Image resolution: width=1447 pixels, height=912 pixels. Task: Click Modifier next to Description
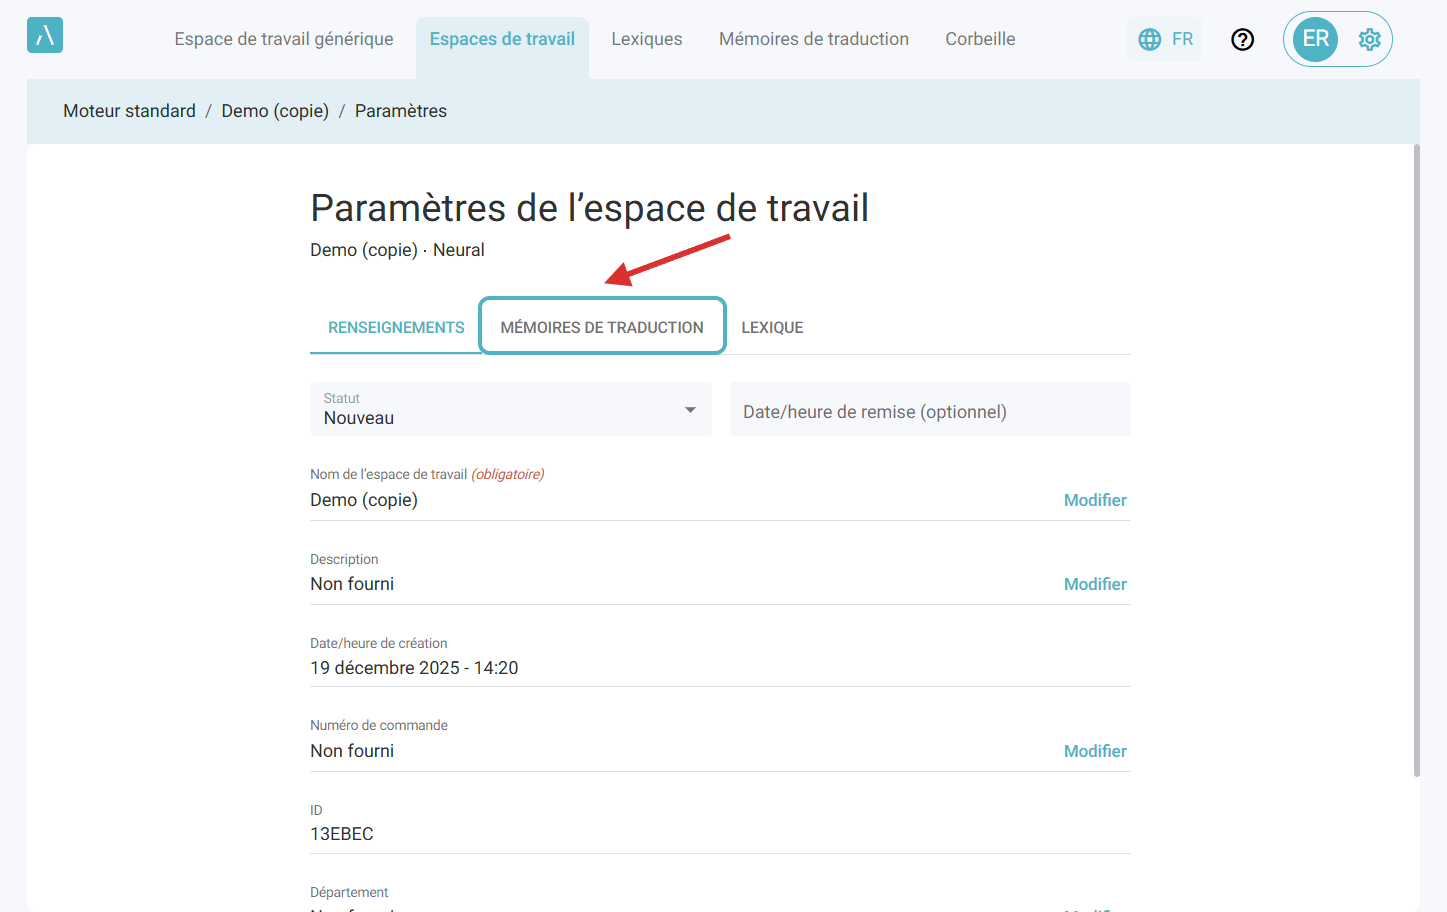coord(1095,584)
